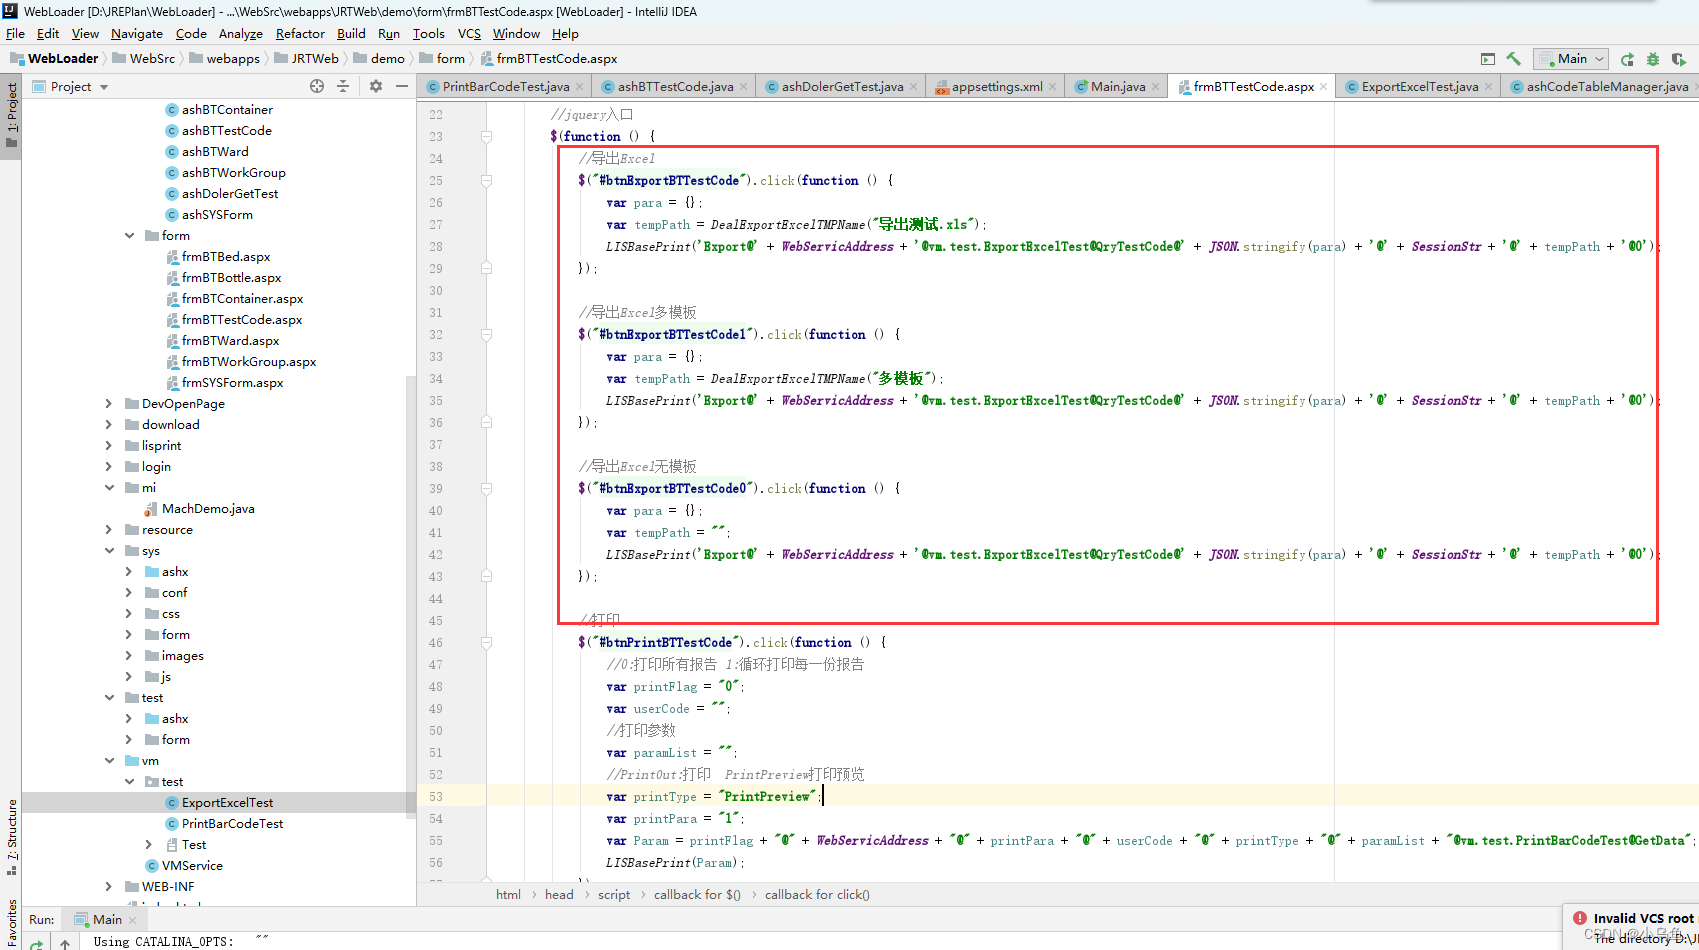This screenshot has width=1699, height=950.
Task: Select ashDolerGetTest class in tree
Action: pyautogui.click(x=229, y=194)
